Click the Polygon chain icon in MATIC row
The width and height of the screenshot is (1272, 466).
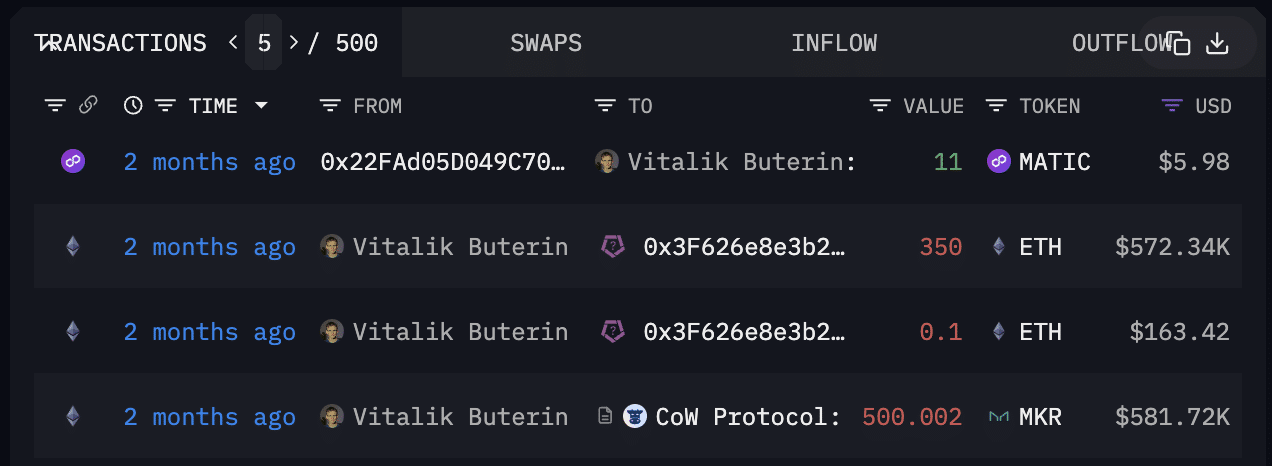tap(72, 161)
